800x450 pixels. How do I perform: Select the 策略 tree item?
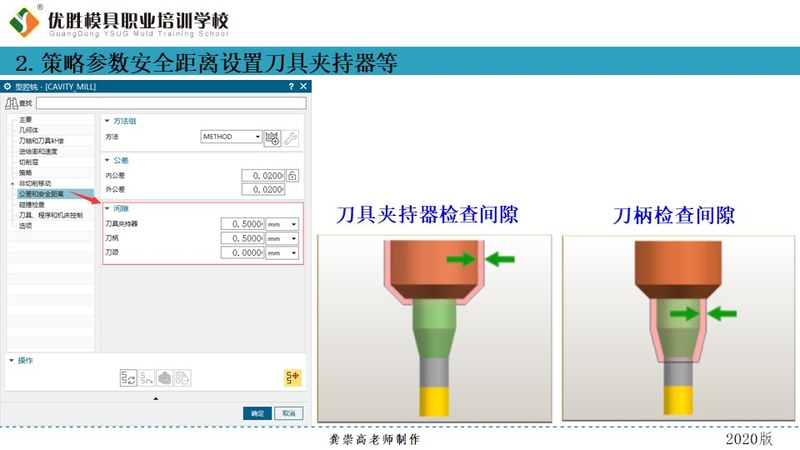click(26, 173)
